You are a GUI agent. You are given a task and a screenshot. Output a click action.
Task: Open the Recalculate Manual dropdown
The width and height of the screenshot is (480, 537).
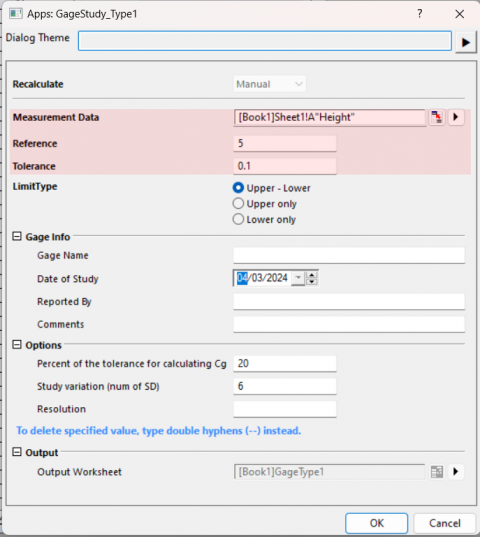tap(270, 84)
